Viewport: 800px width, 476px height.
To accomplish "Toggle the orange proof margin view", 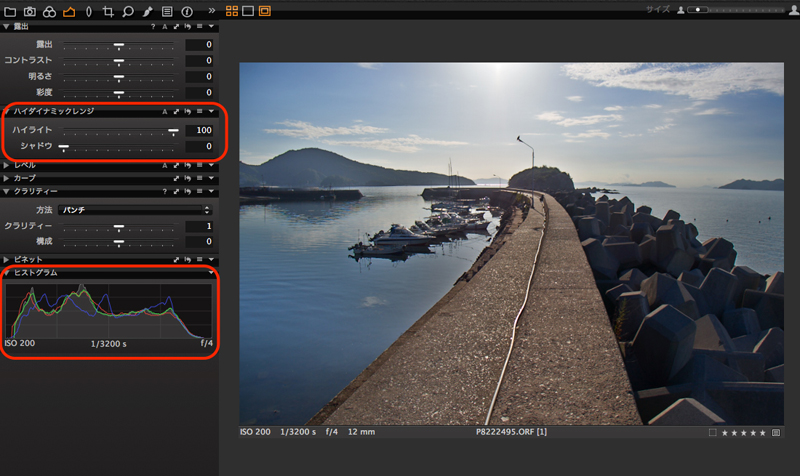I will click(265, 11).
